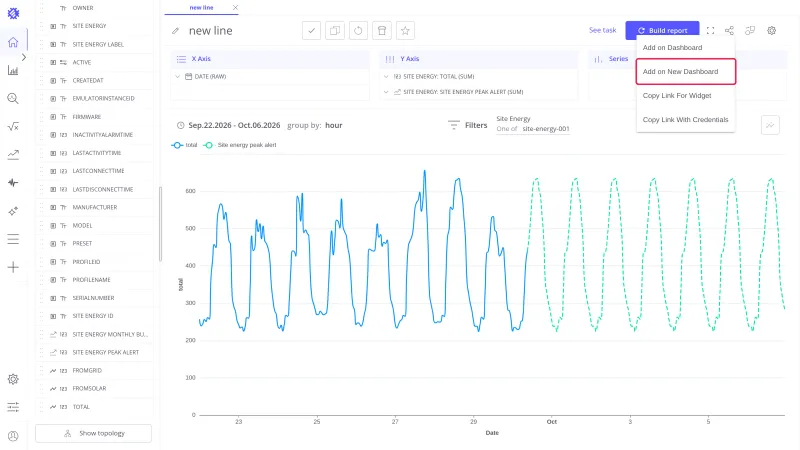Click the refresh circle icon in toolbar

tap(358, 31)
